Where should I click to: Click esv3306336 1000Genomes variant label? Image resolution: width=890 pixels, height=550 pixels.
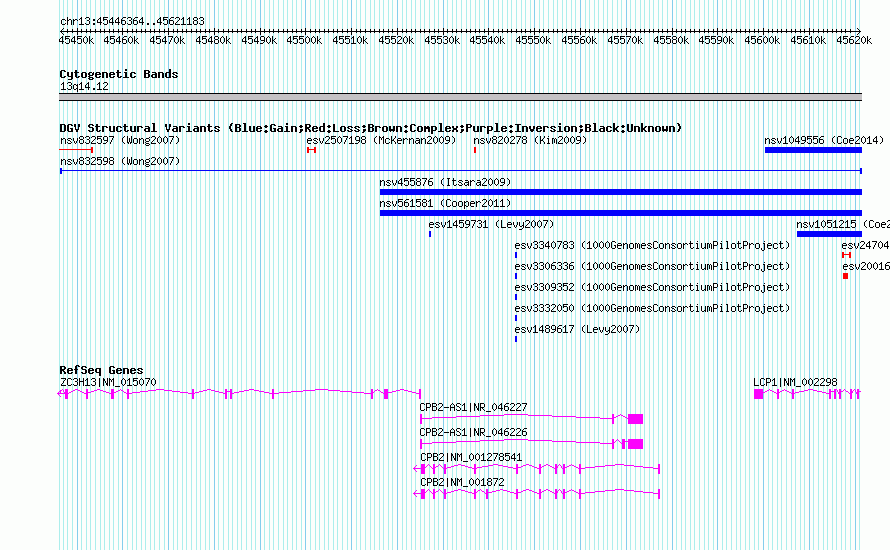click(652, 266)
